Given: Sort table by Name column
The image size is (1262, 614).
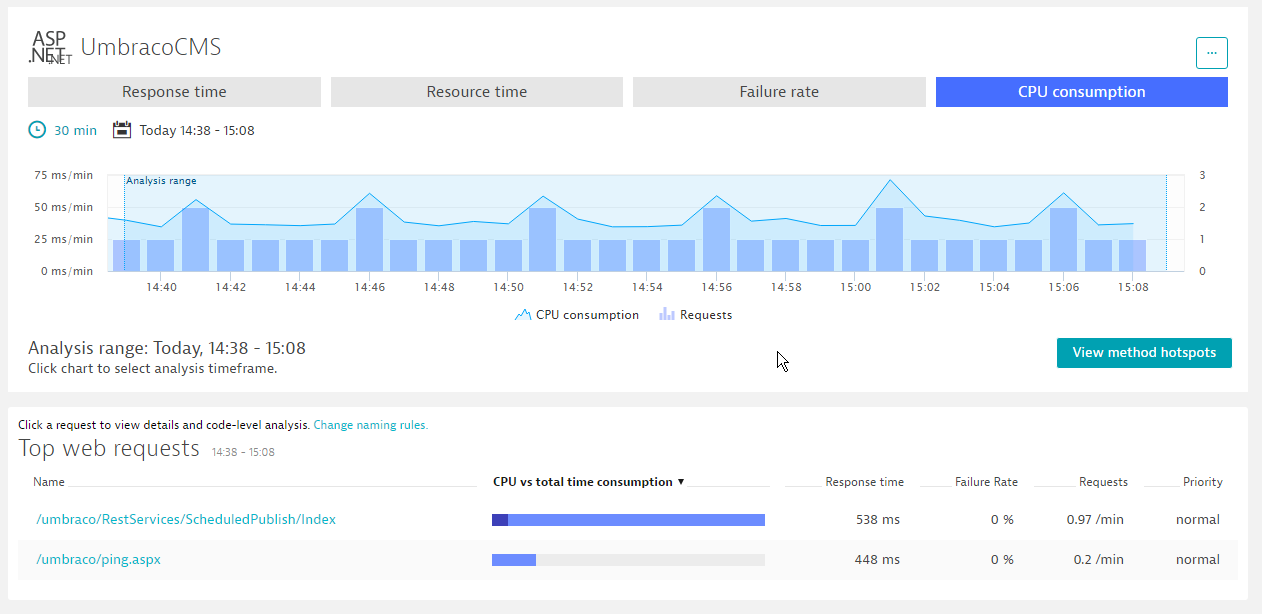Looking at the screenshot, I should pyautogui.click(x=49, y=482).
